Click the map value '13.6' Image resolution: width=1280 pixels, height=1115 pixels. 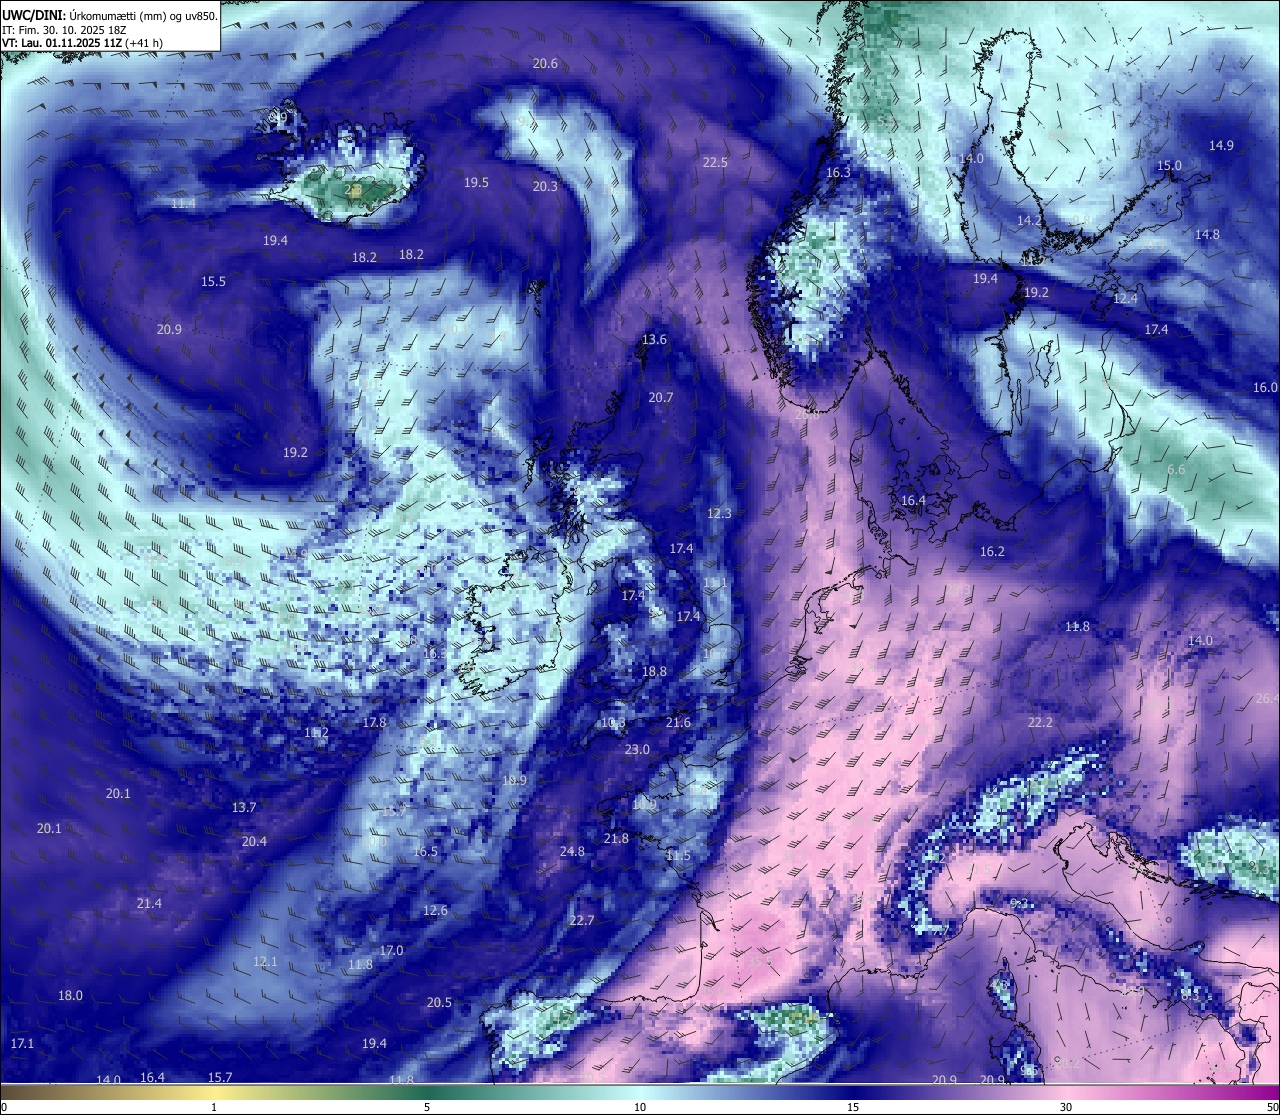(654, 339)
